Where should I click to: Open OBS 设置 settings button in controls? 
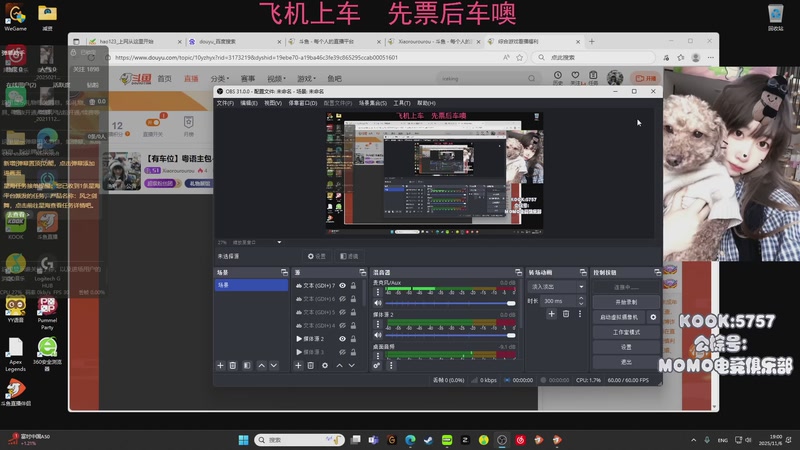626,347
